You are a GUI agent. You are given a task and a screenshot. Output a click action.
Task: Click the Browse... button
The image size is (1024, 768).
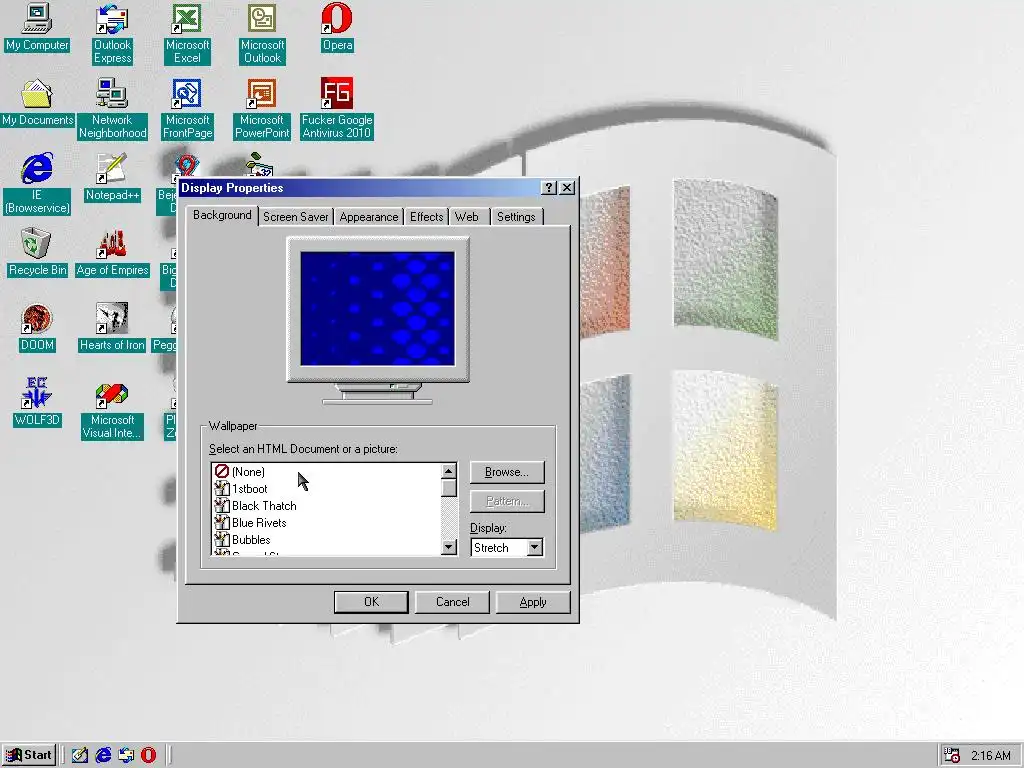(507, 472)
